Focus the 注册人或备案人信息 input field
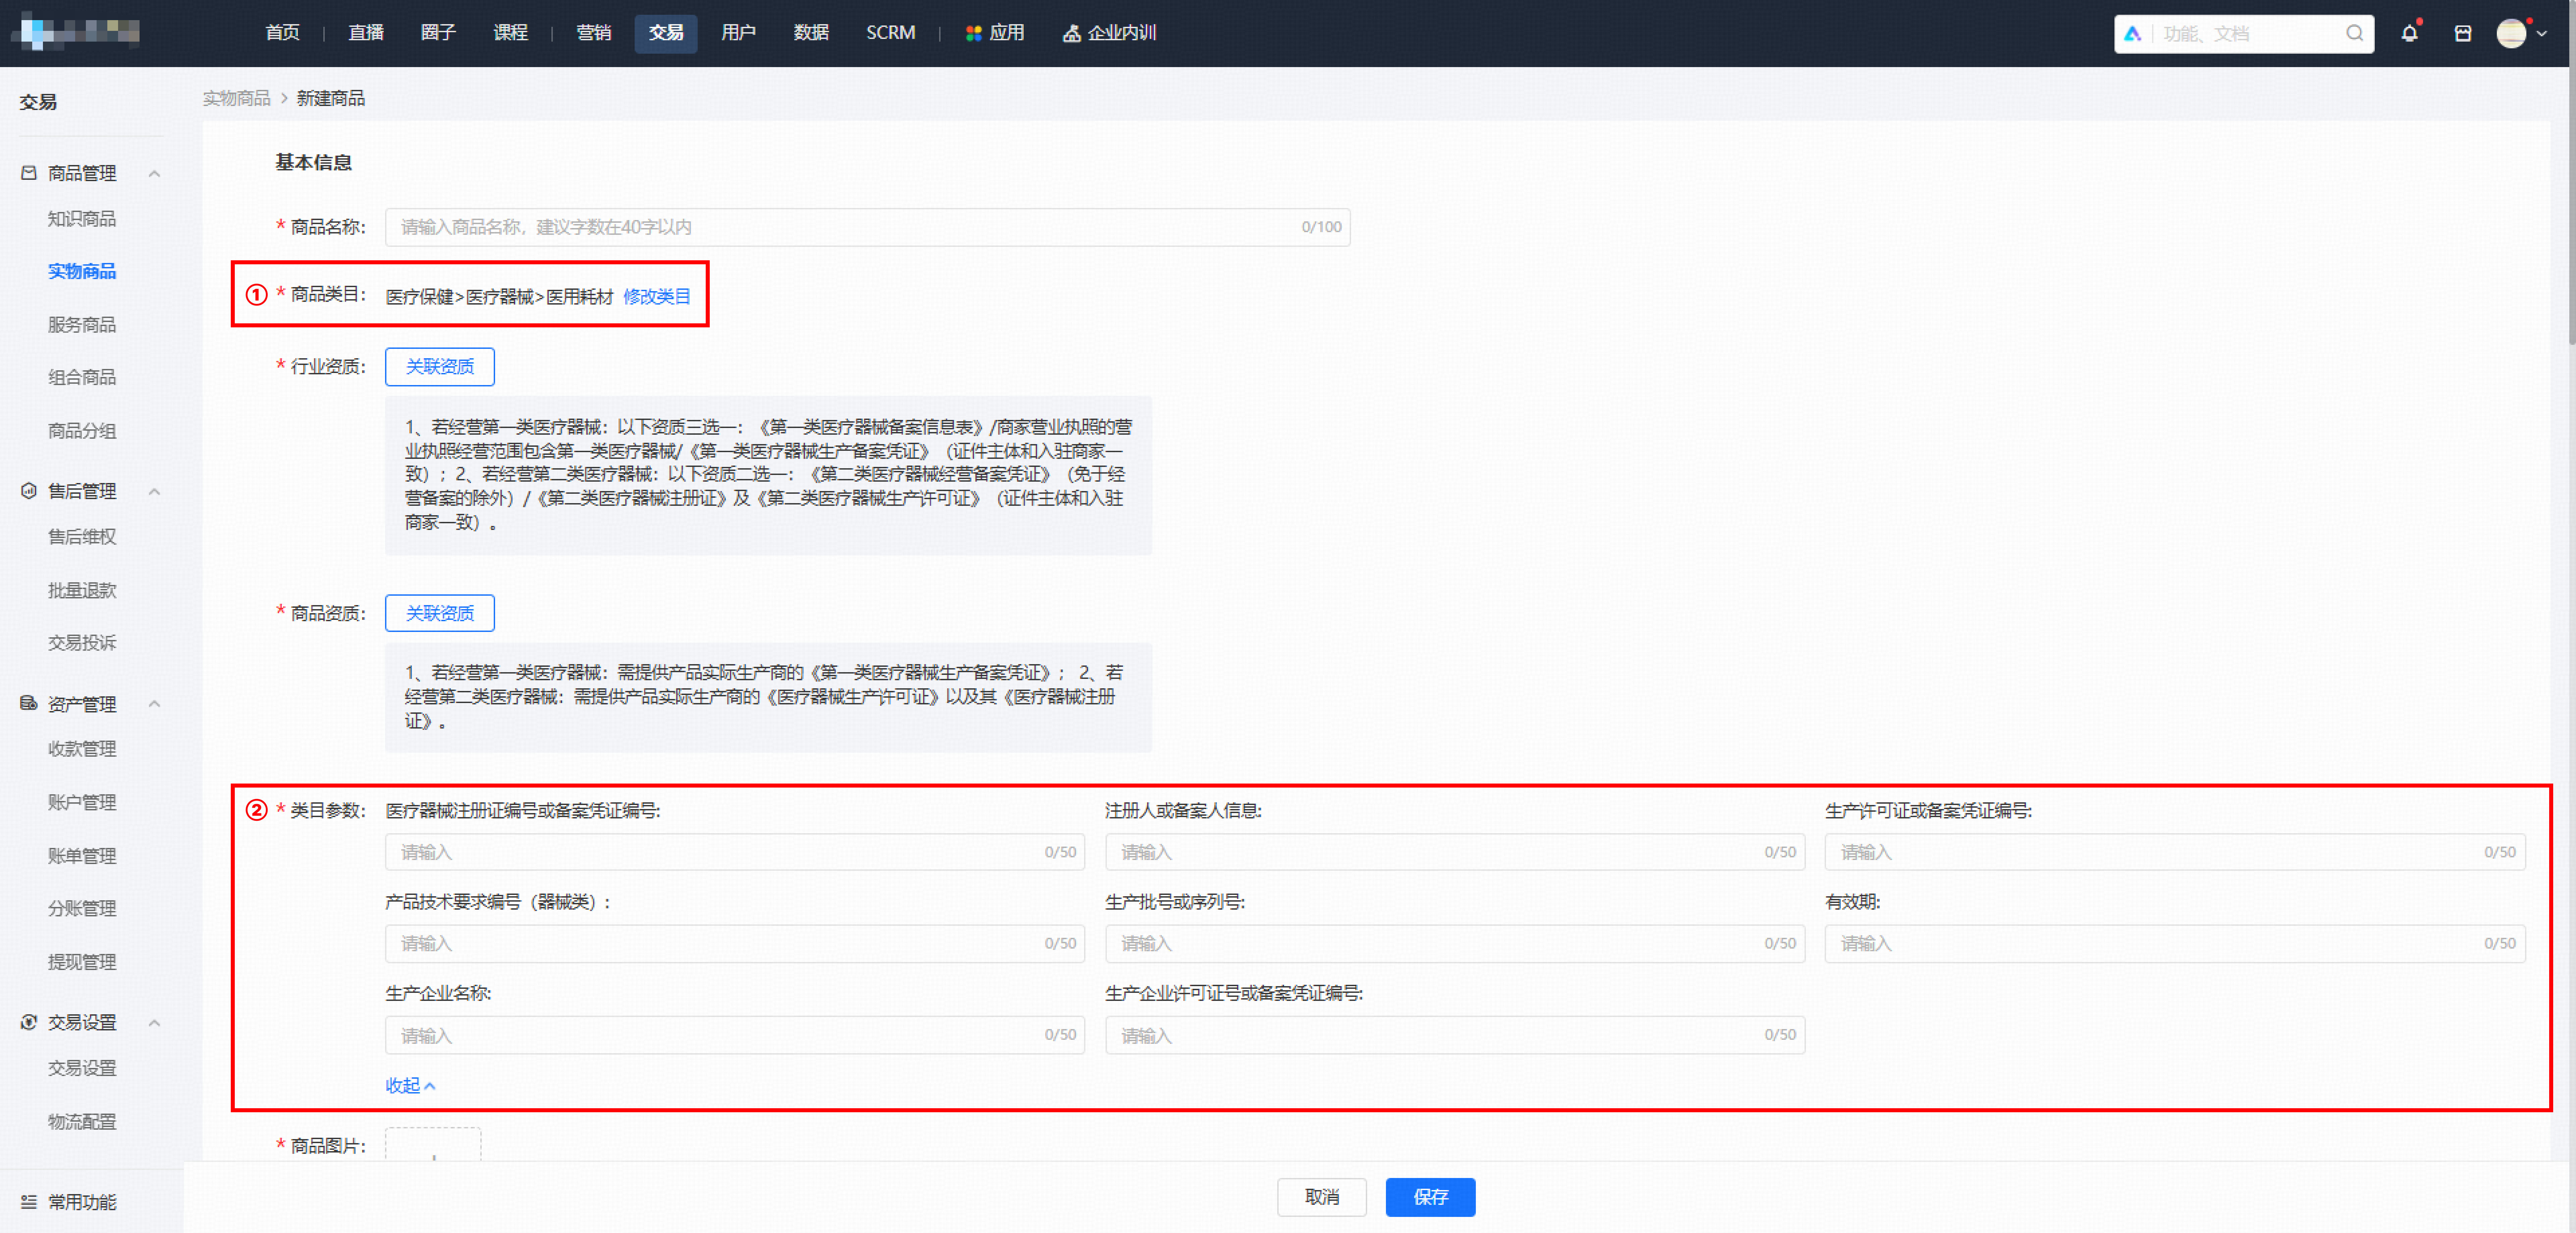 (x=1455, y=852)
